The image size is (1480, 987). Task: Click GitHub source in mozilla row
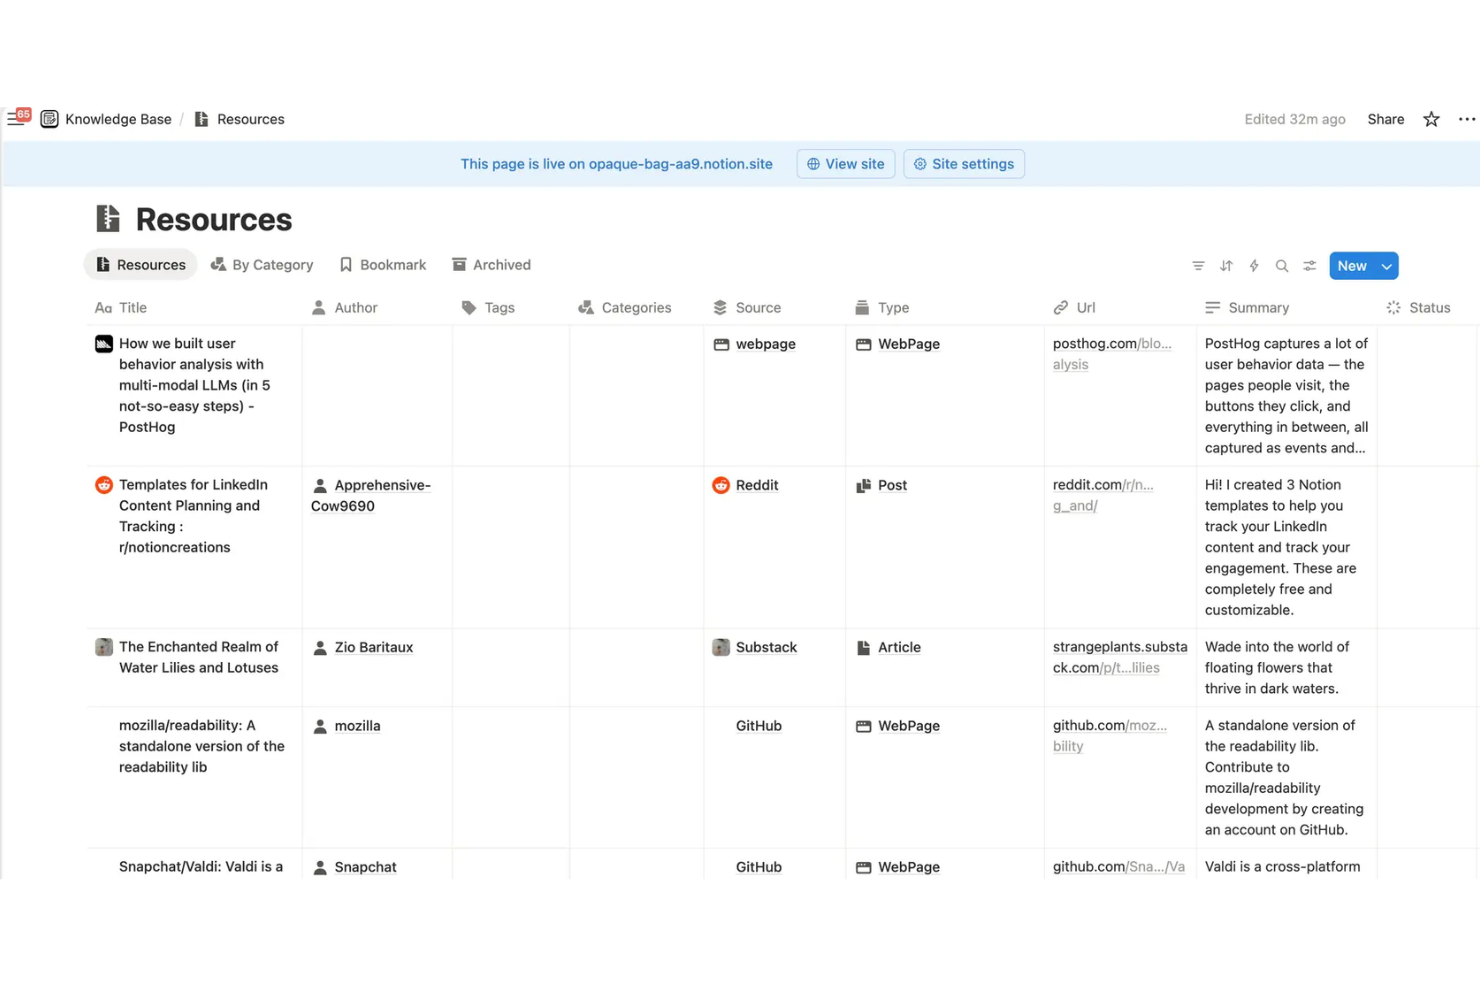coord(758,726)
